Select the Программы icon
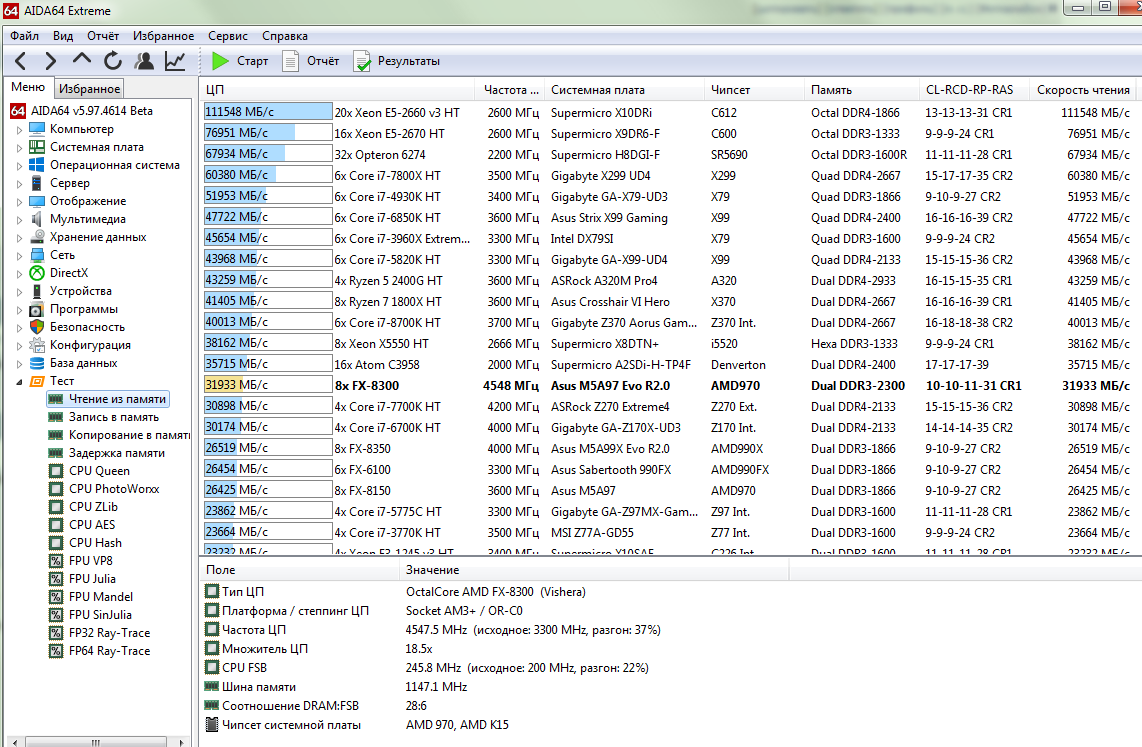This screenshot has width=1142, height=747. coord(37,309)
